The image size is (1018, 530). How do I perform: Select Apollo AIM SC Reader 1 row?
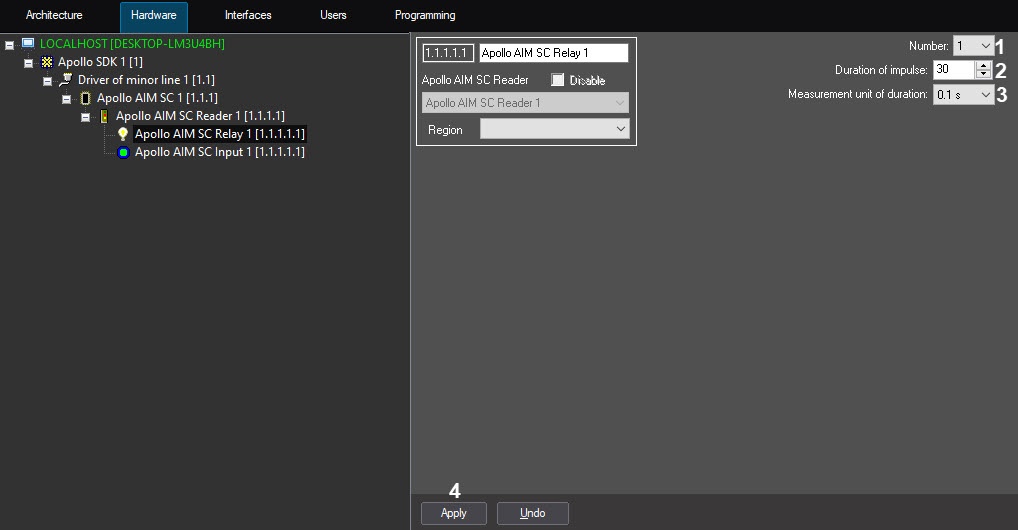[200, 116]
